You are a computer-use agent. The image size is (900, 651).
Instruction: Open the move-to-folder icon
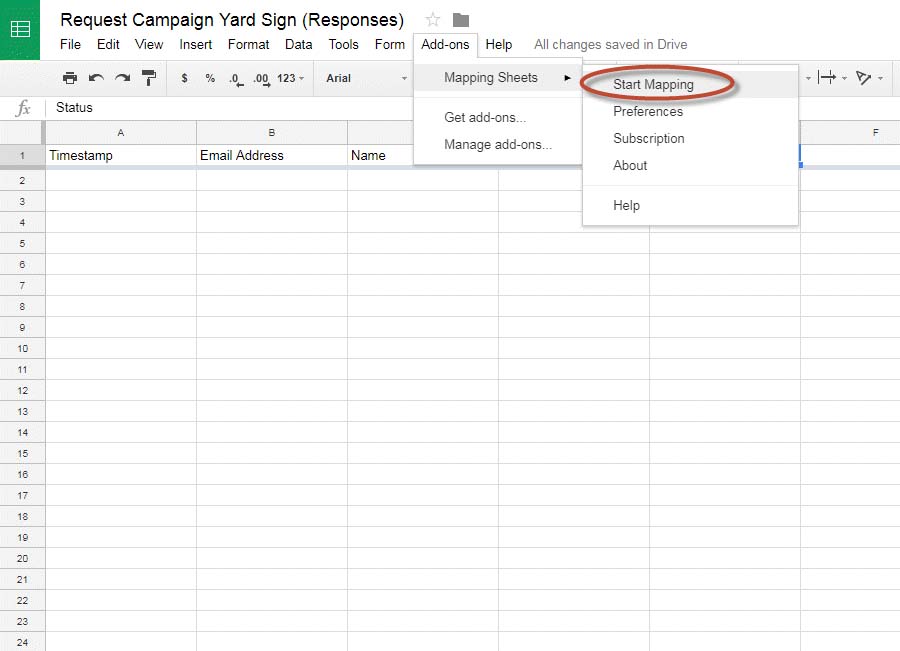(x=461, y=20)
